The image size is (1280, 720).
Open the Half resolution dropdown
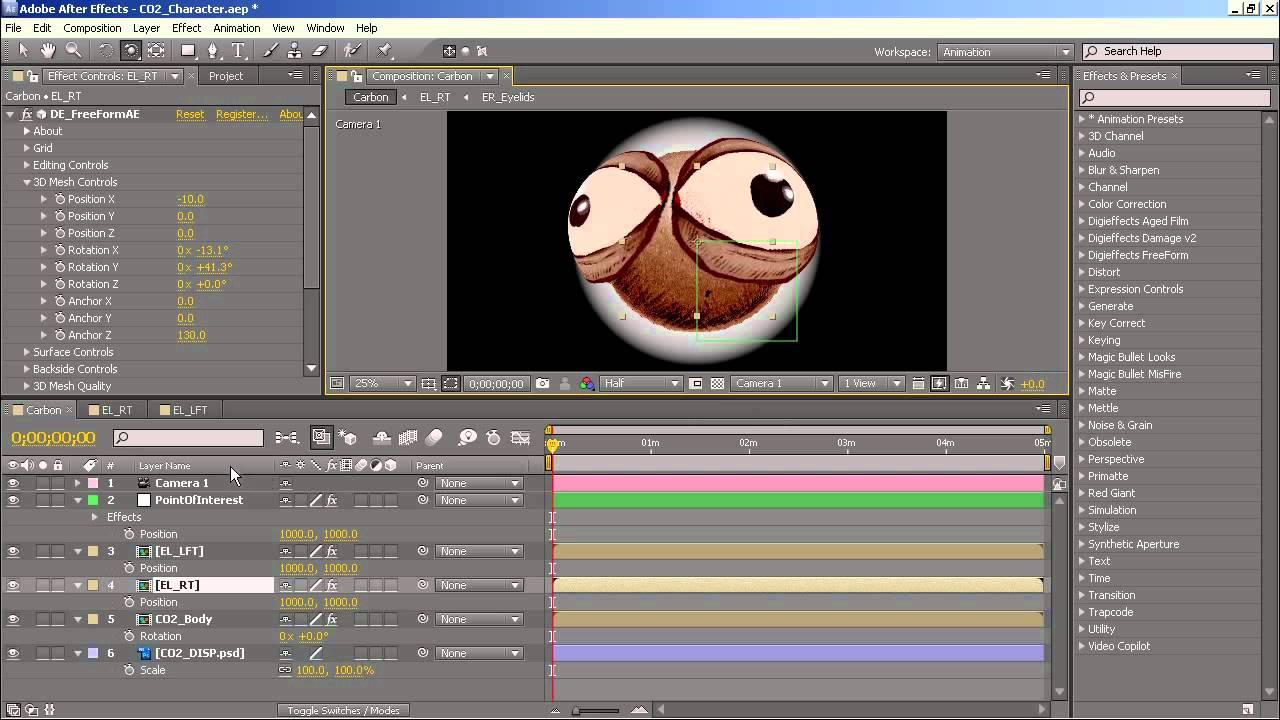[642, 383]
